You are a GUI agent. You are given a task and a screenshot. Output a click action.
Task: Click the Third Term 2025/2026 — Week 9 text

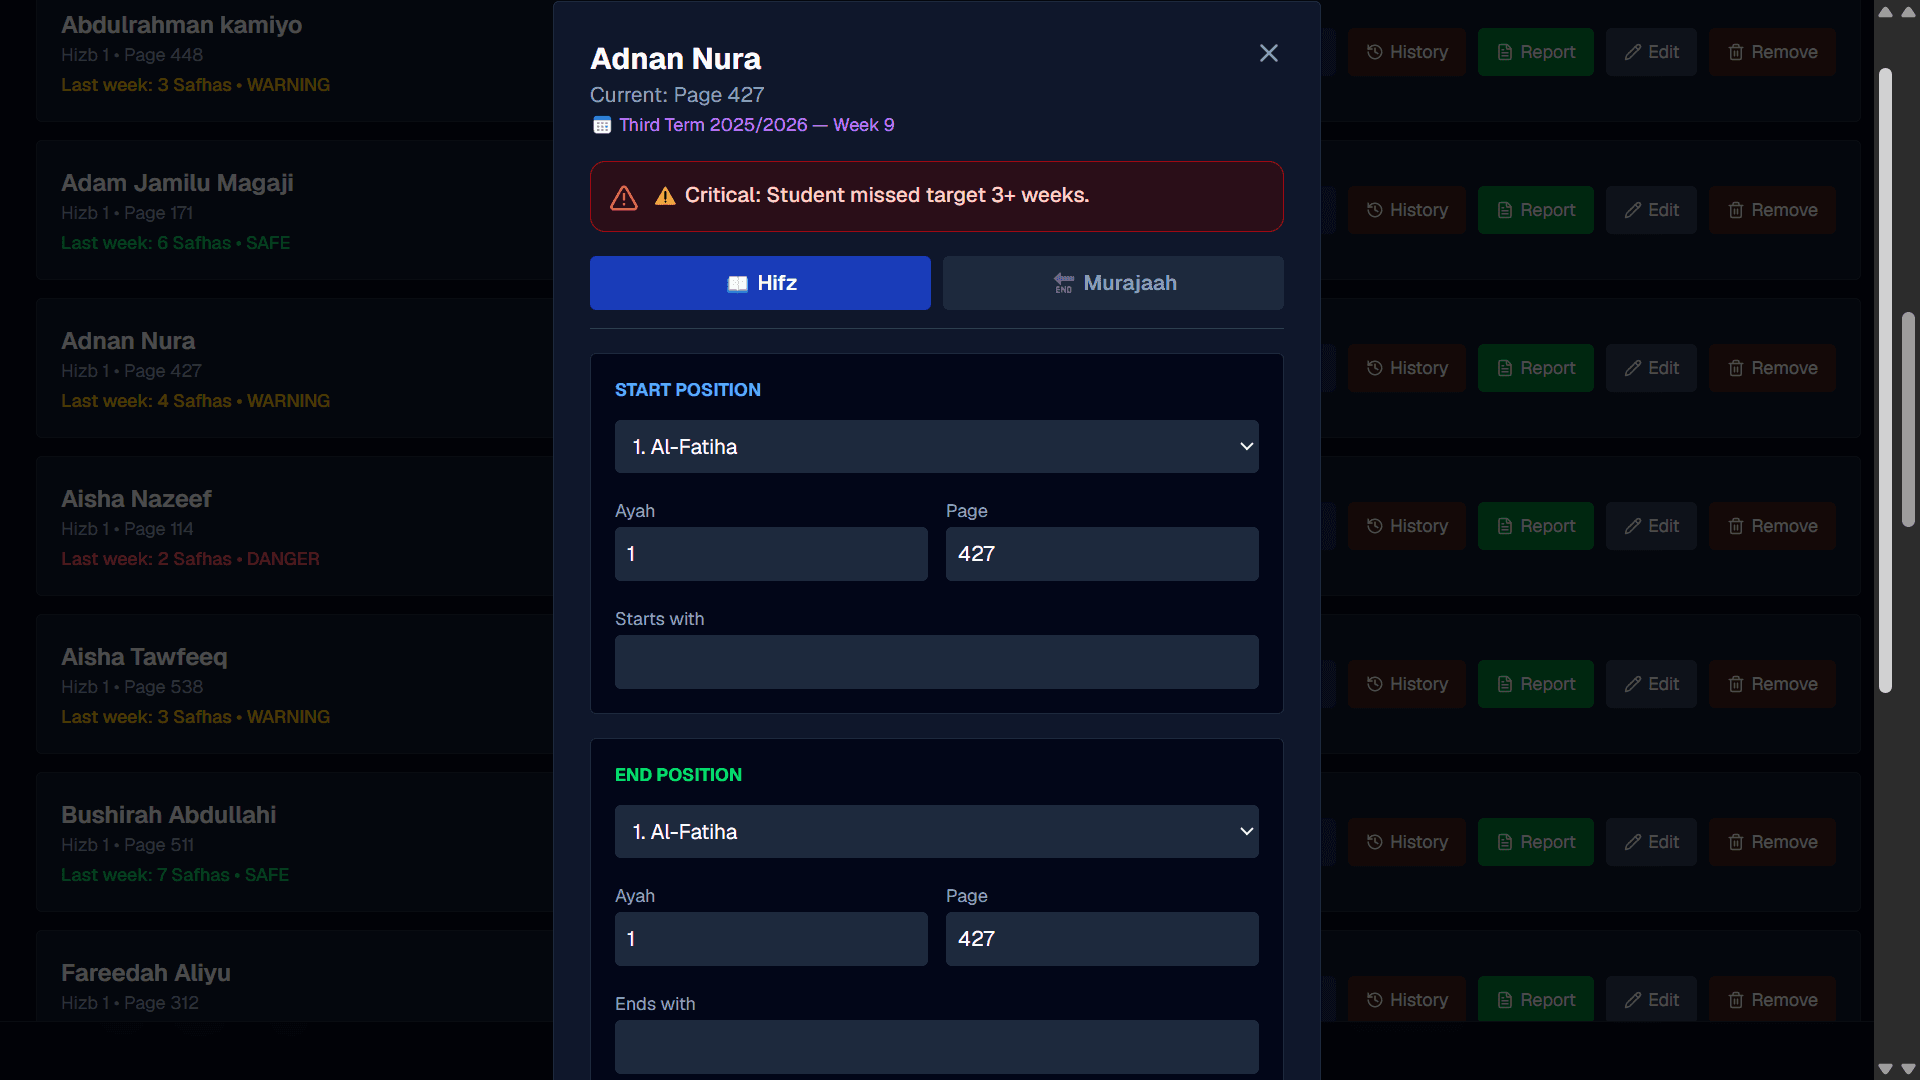(757, 125)
